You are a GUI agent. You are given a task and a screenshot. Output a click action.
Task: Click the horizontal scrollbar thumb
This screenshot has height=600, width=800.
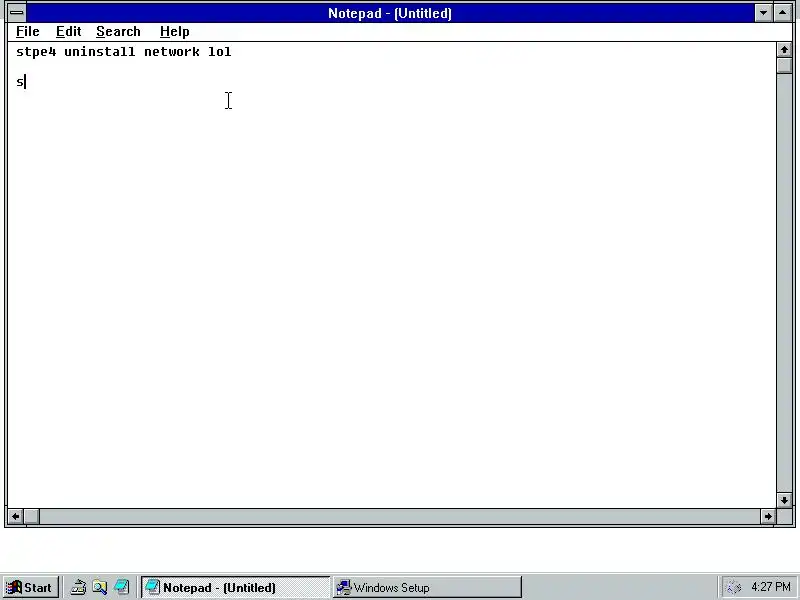click(x=32, y=516)
